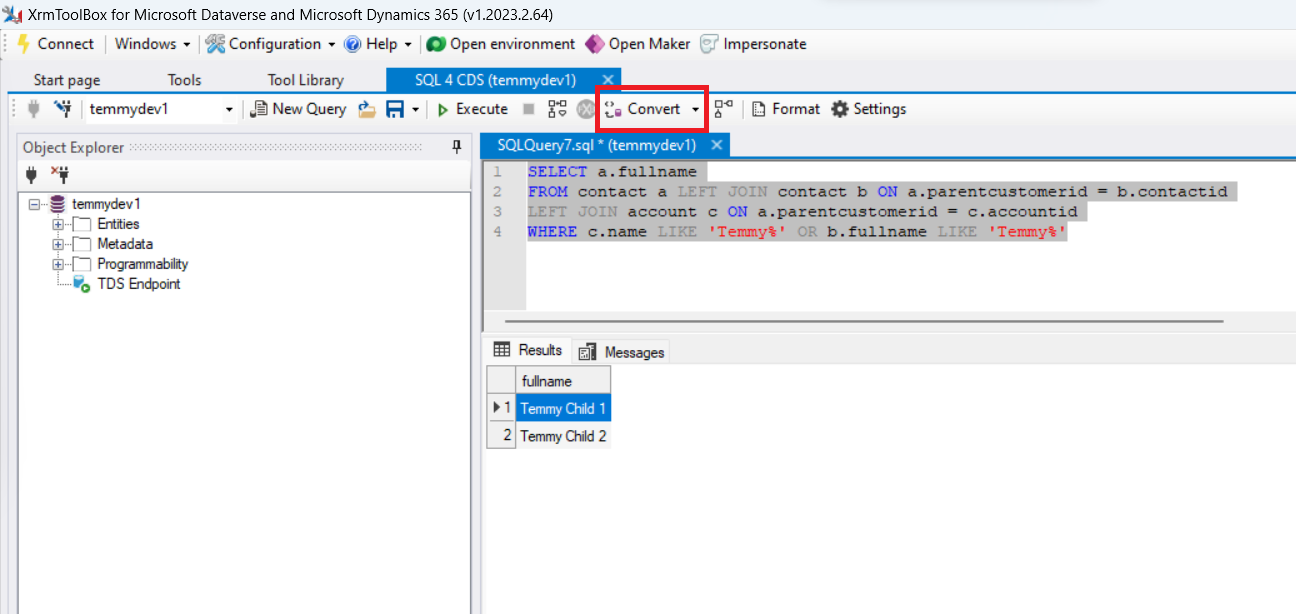Click the fullname column header

pyautogui.click(x=563, y=381)
